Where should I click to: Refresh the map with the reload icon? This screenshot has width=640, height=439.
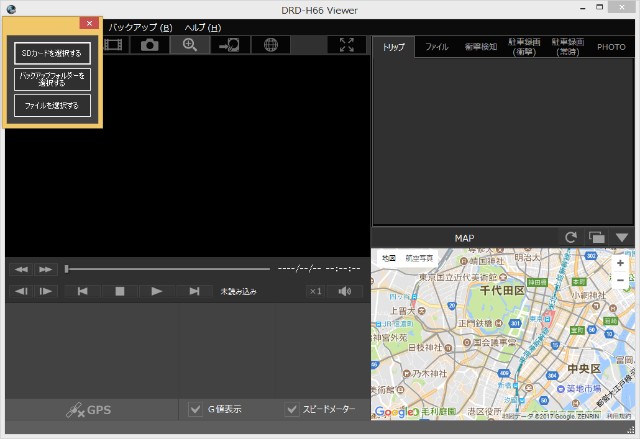571,237
